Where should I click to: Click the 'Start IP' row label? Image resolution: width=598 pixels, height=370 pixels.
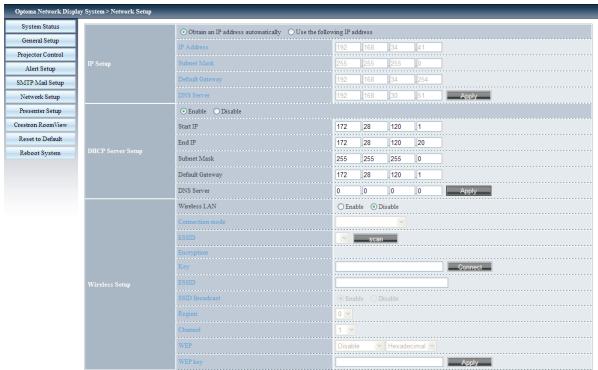click(x=188, y=127)
